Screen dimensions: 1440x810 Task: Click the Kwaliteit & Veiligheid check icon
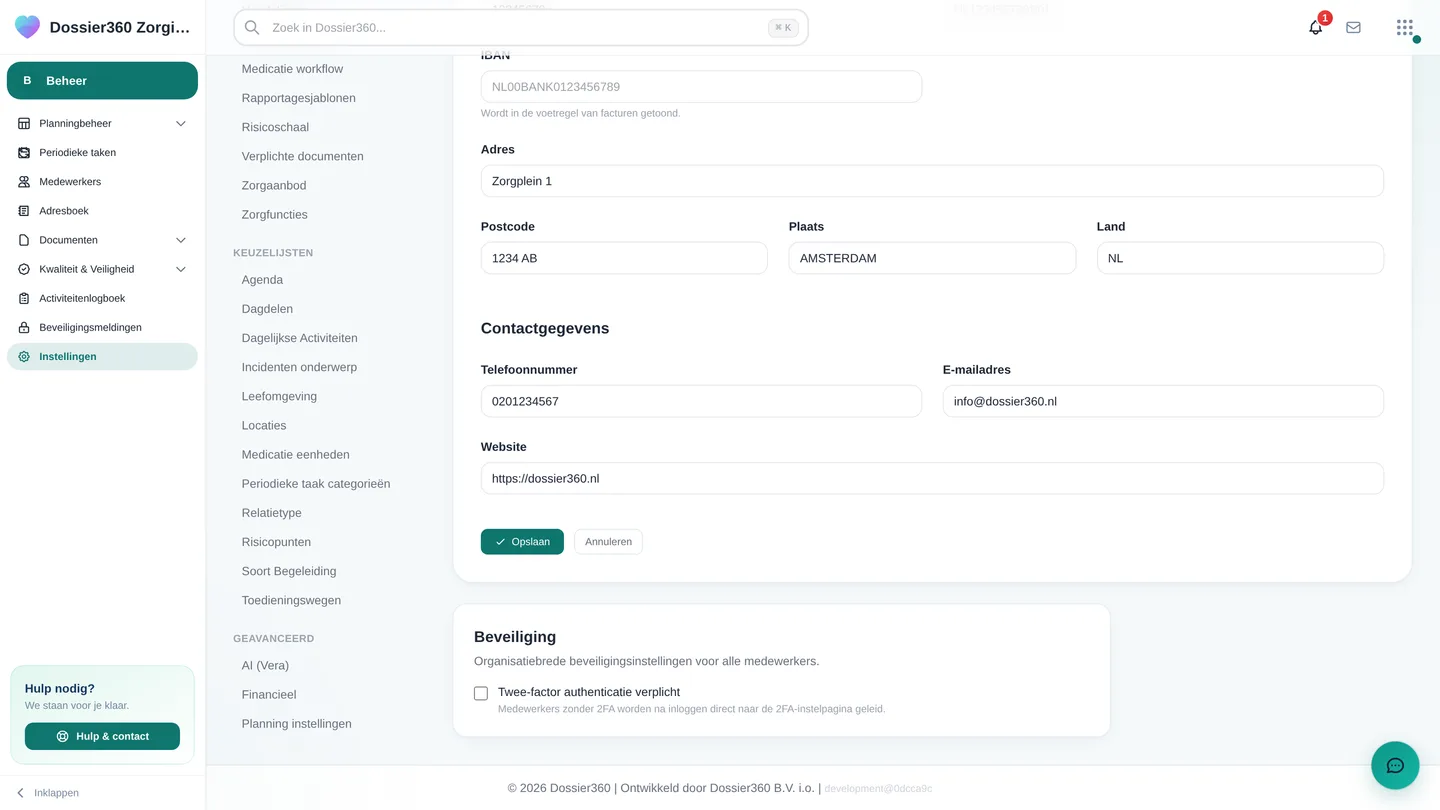[x=24, y=269]
